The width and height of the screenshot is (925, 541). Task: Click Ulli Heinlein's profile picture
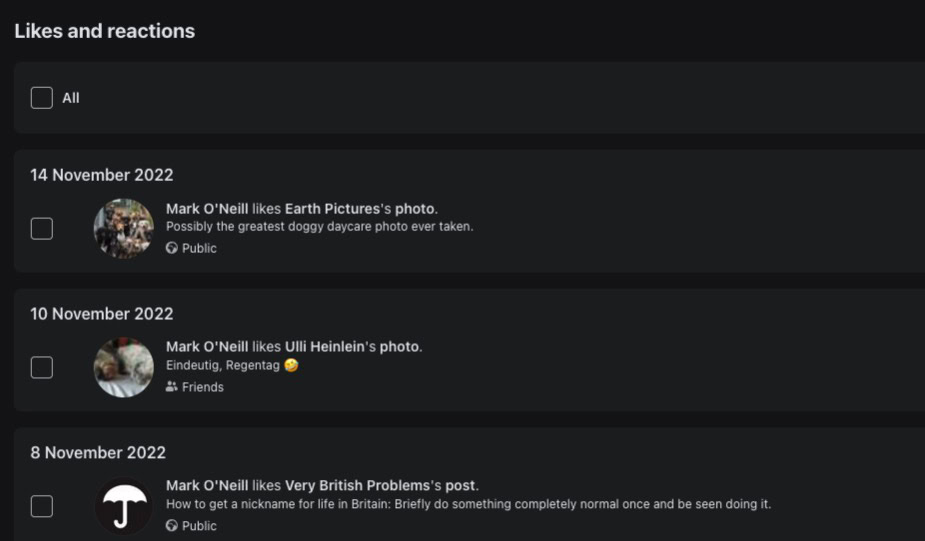[124, 368]
